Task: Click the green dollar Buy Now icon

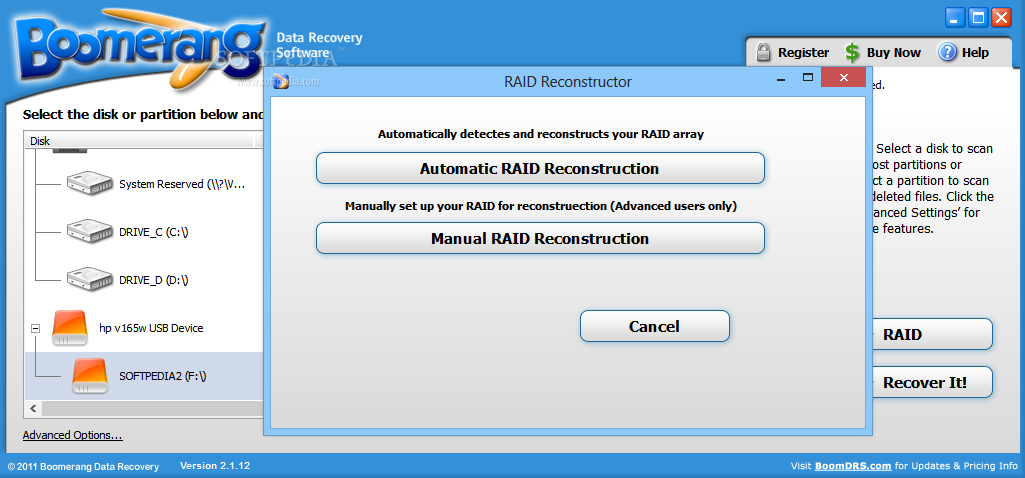Action: tap(852, 52)
